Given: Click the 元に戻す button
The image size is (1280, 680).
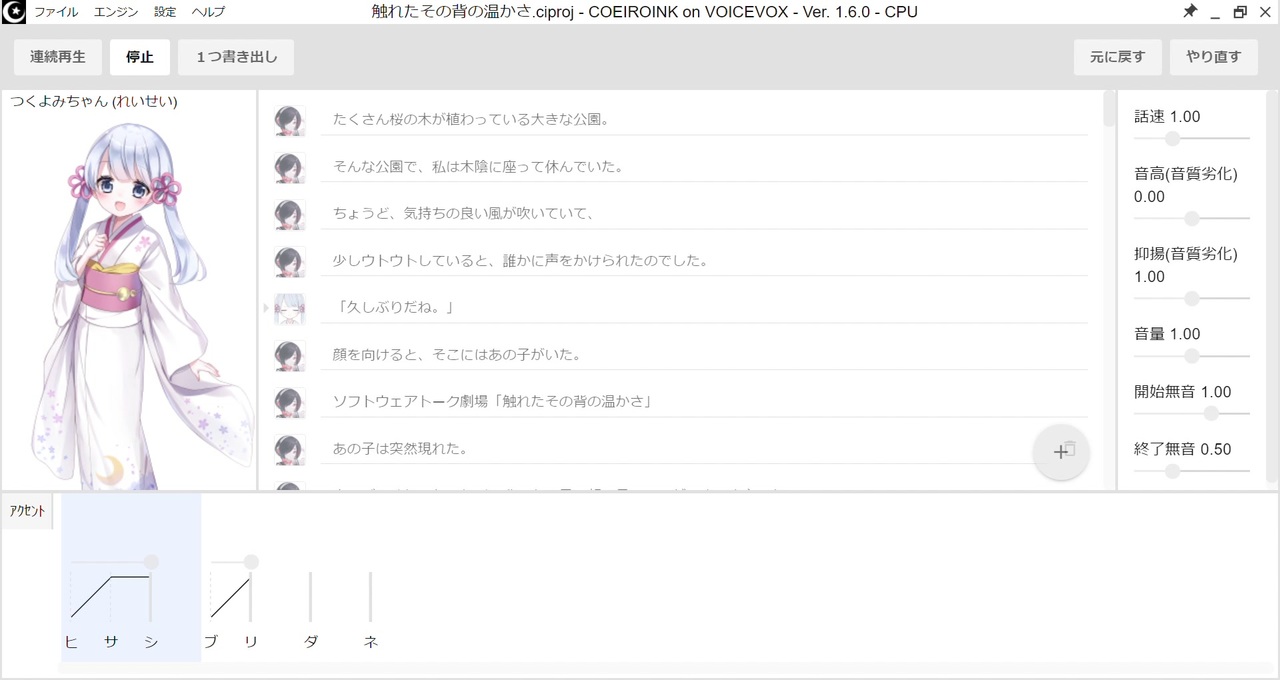Looking at the screenshot, I should coord(1118,57).
